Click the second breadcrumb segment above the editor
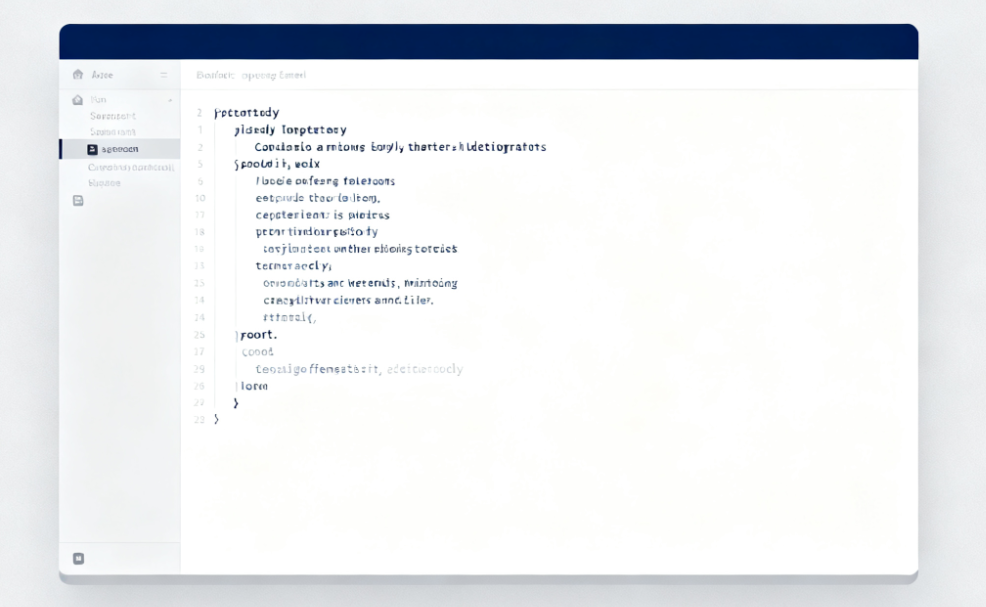The image size is (986, 607). click(x=274, y=75)
